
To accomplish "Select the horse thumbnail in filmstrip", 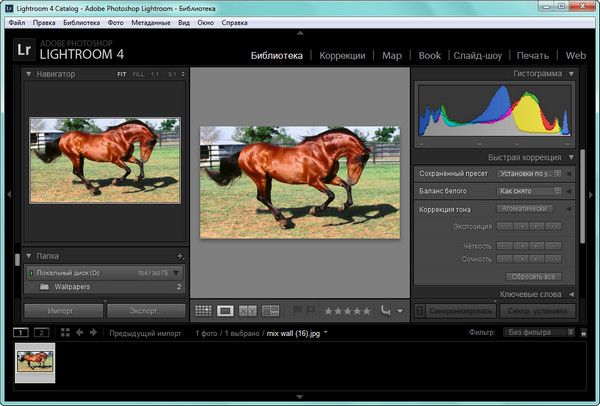I will 35,364.
